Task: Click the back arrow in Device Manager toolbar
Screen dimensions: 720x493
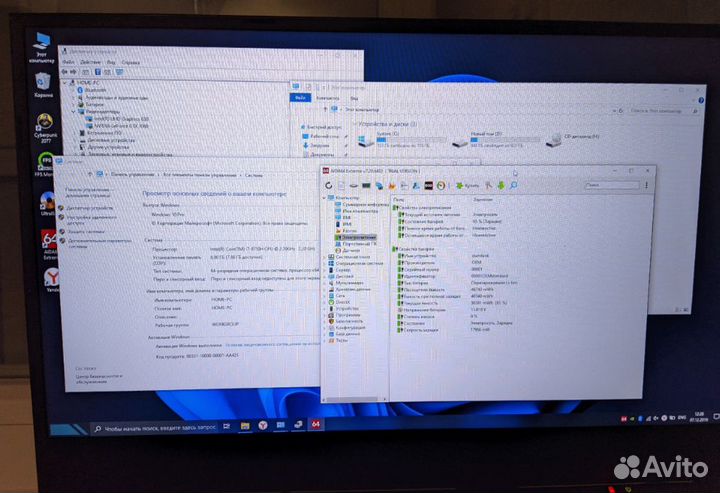Action: [65, 72]
